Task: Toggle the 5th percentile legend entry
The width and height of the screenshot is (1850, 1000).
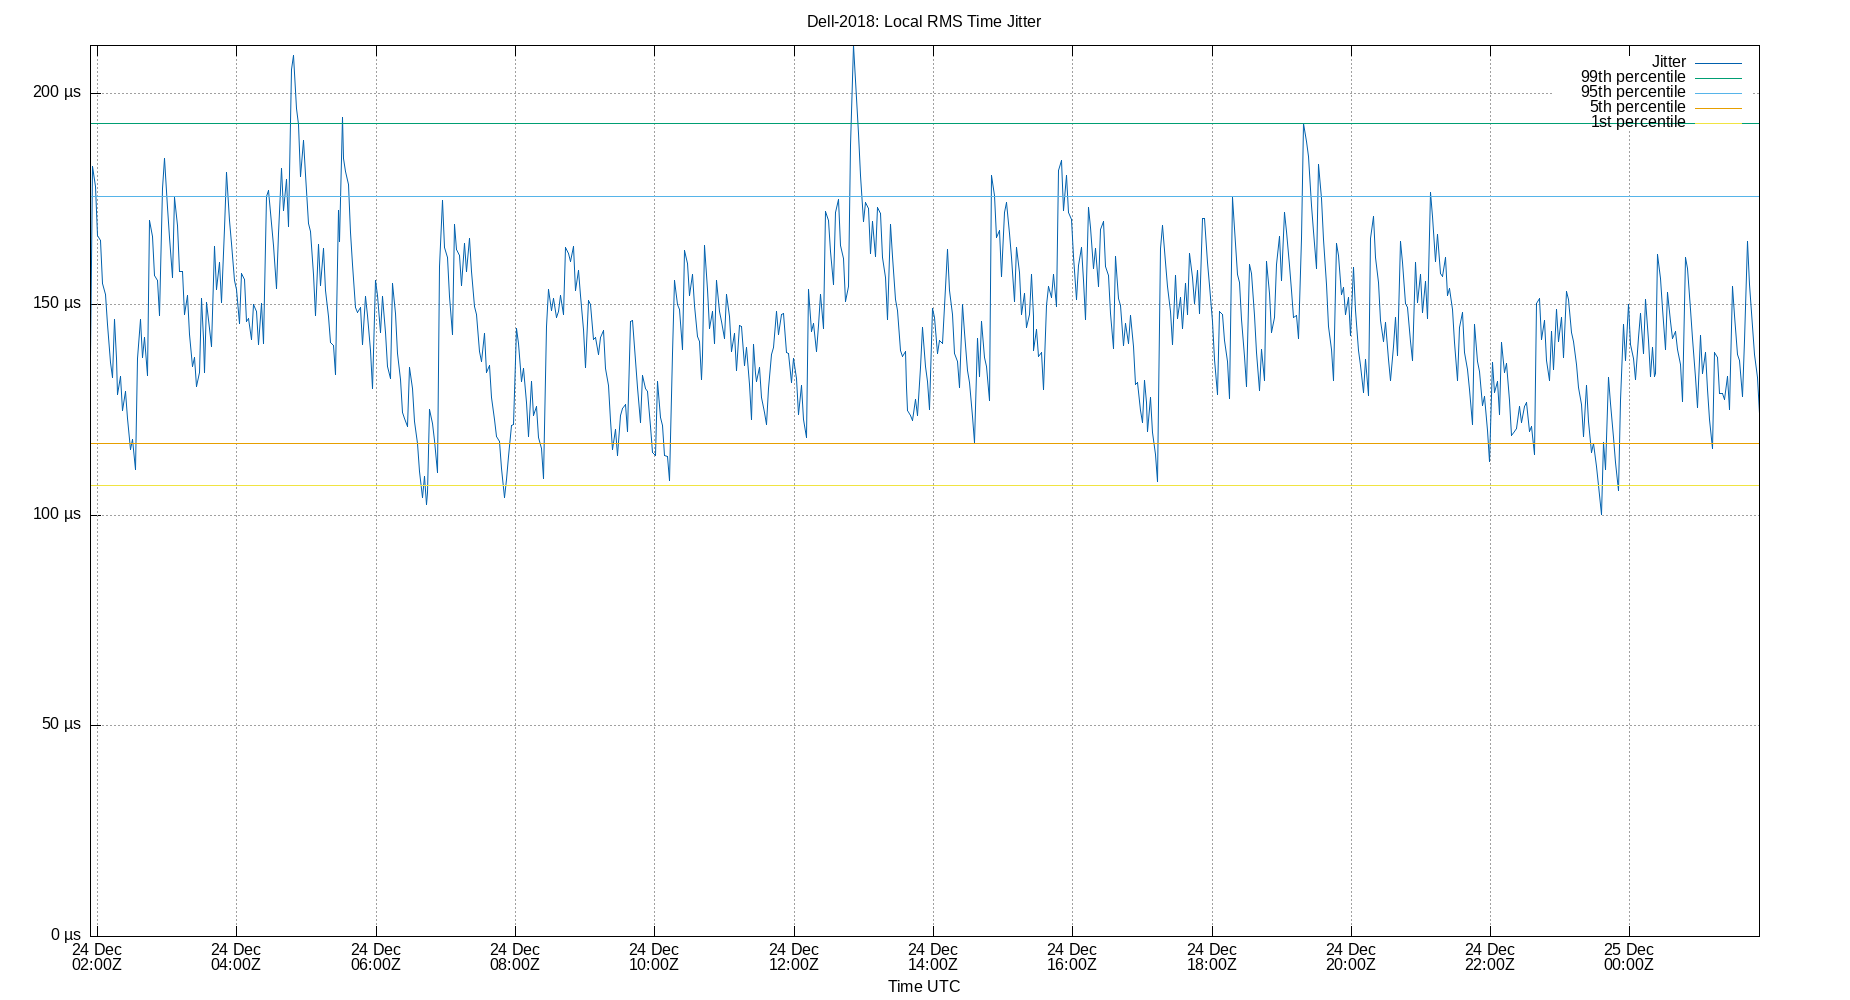Action: 1640,106
